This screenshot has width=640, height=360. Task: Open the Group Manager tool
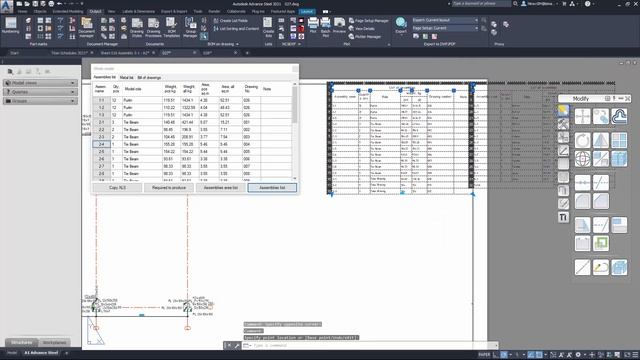(x=190, y=27)
